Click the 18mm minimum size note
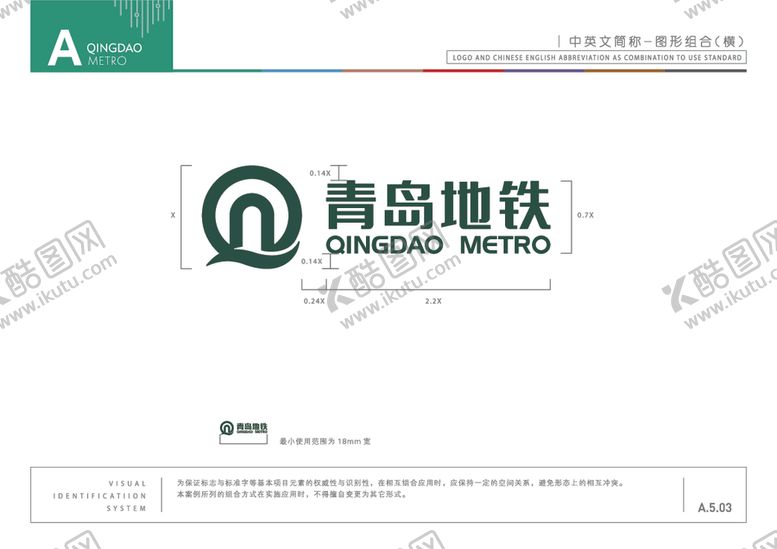This screenshot has width=777, height=549. tap(325, 441)
